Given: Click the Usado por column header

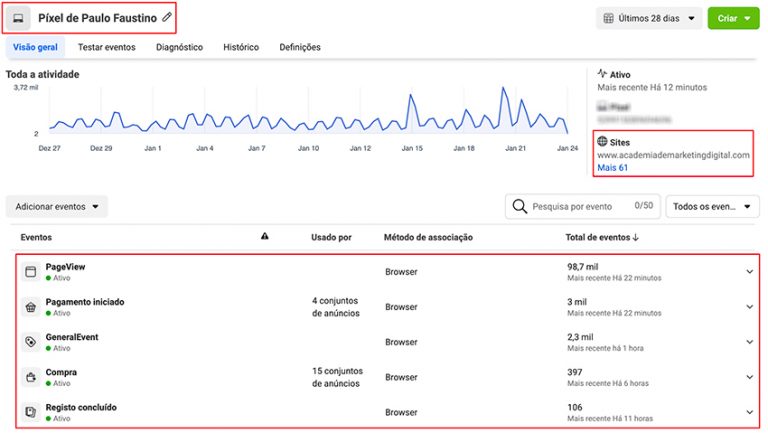Looking at the screenshot, I should pos(331,237).
